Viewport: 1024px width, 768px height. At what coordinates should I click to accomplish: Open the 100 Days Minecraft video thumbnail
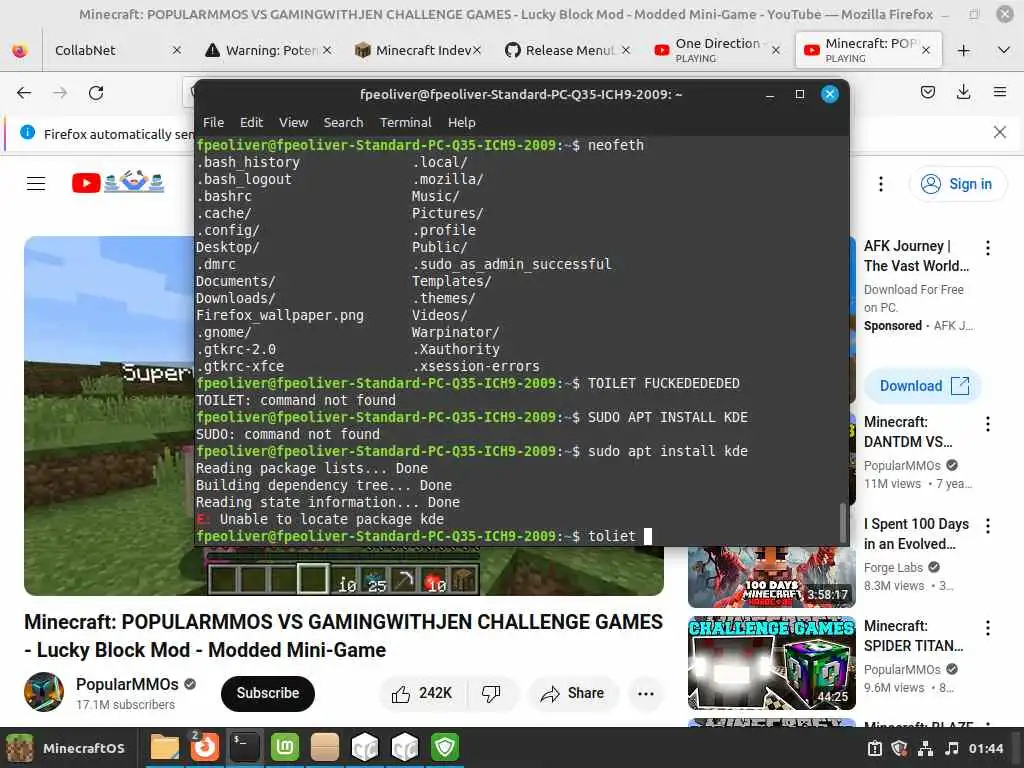(x=771, y=577)
